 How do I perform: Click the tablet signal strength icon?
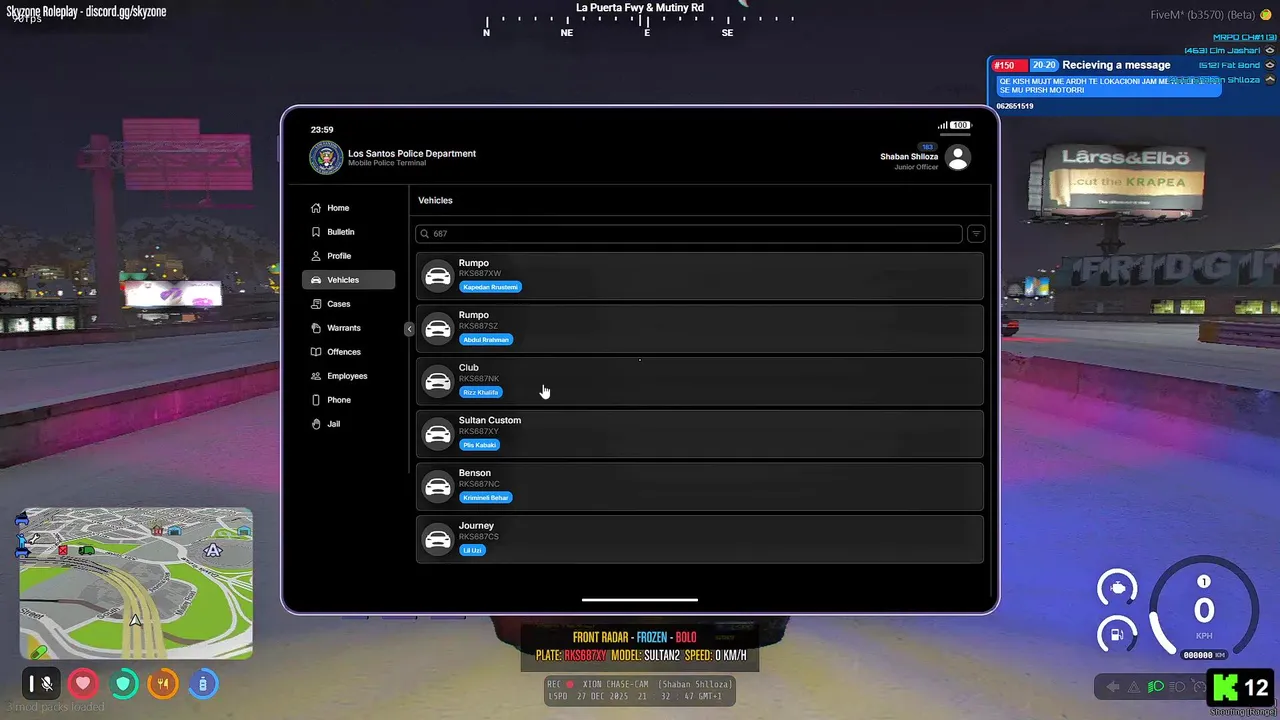click(942, 126)
